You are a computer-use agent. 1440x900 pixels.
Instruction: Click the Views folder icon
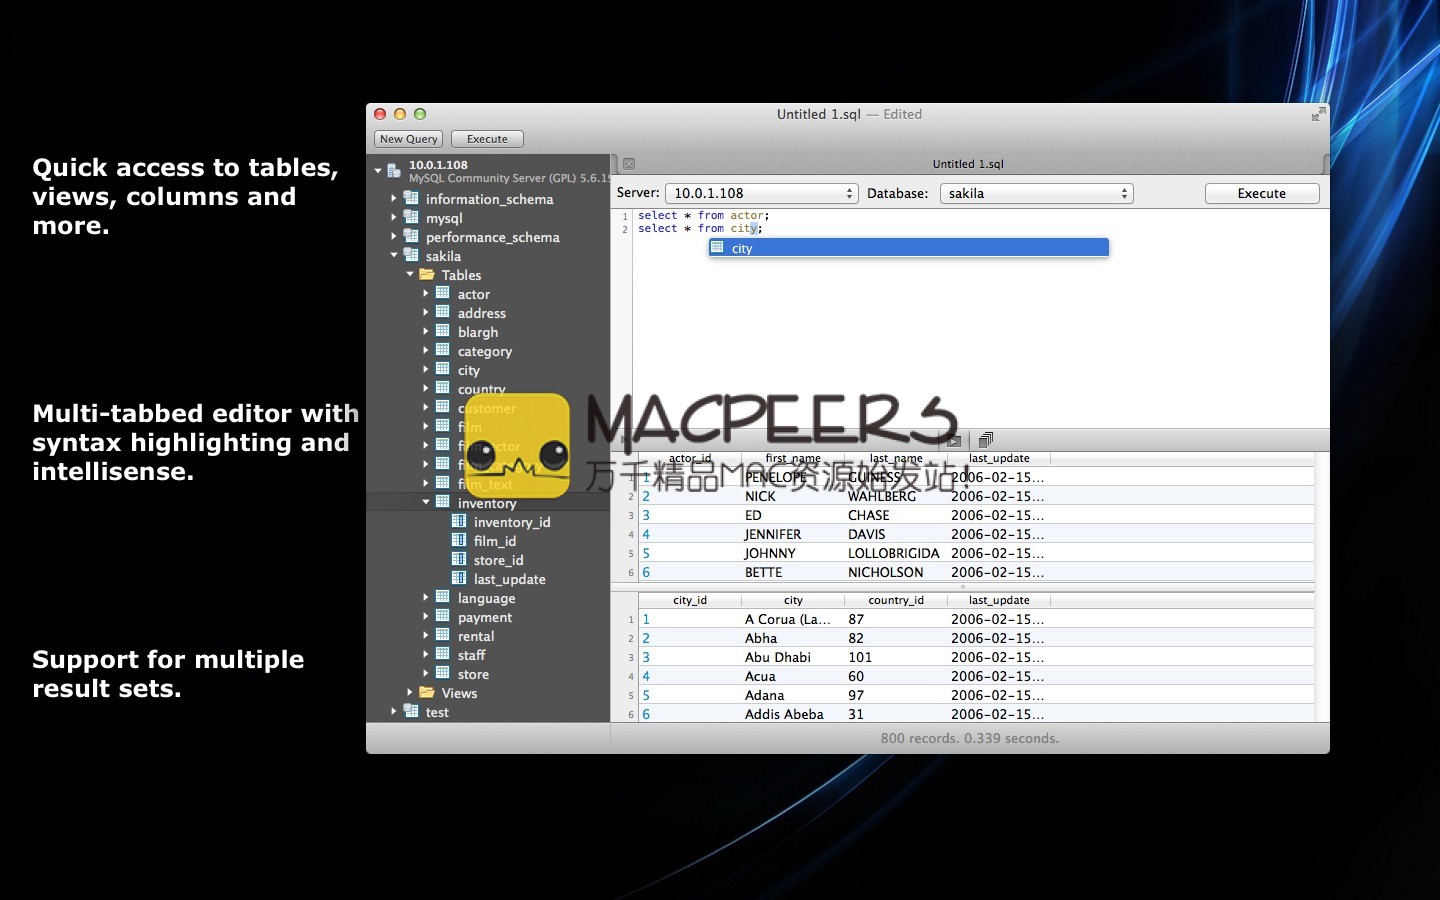tap(427, 693)
